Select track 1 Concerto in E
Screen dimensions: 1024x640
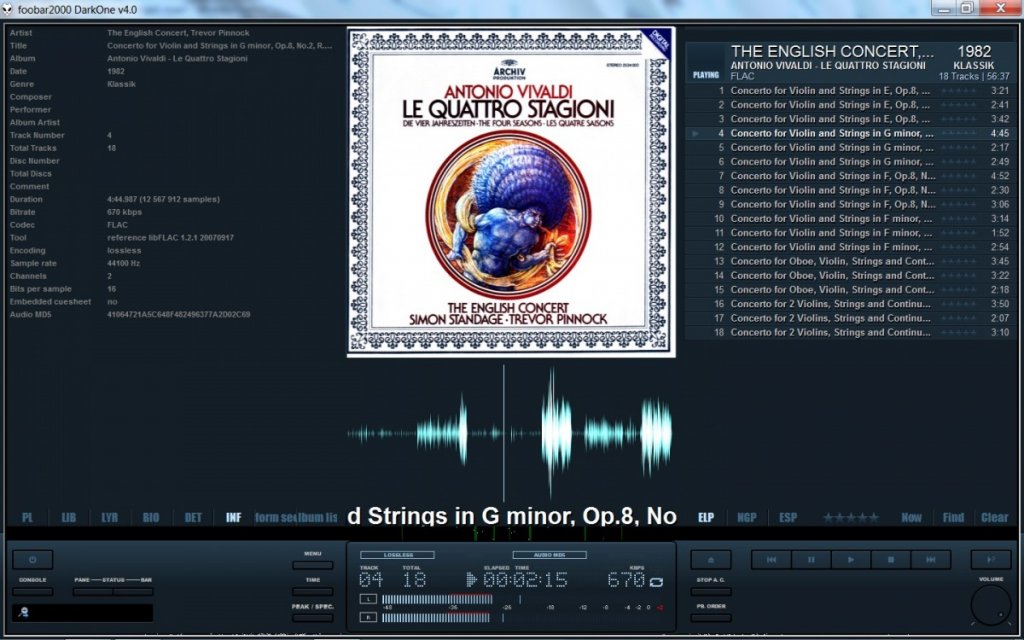point(850,91)
